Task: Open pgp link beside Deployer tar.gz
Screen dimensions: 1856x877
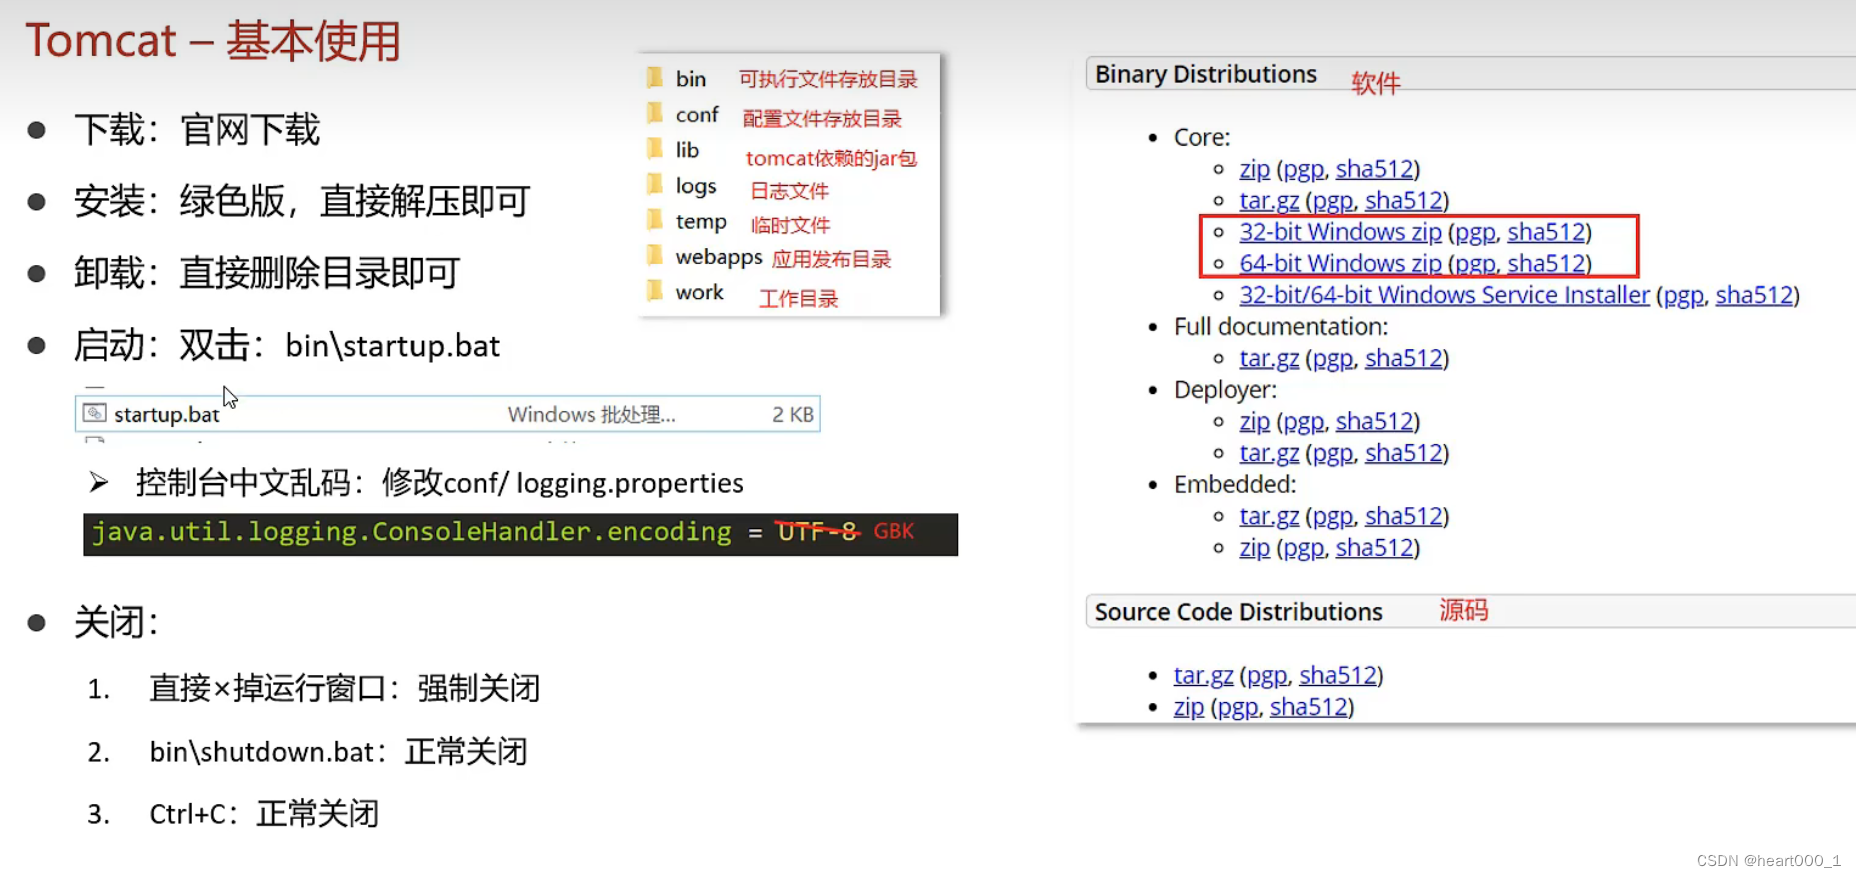Action: pos(1332,453)
